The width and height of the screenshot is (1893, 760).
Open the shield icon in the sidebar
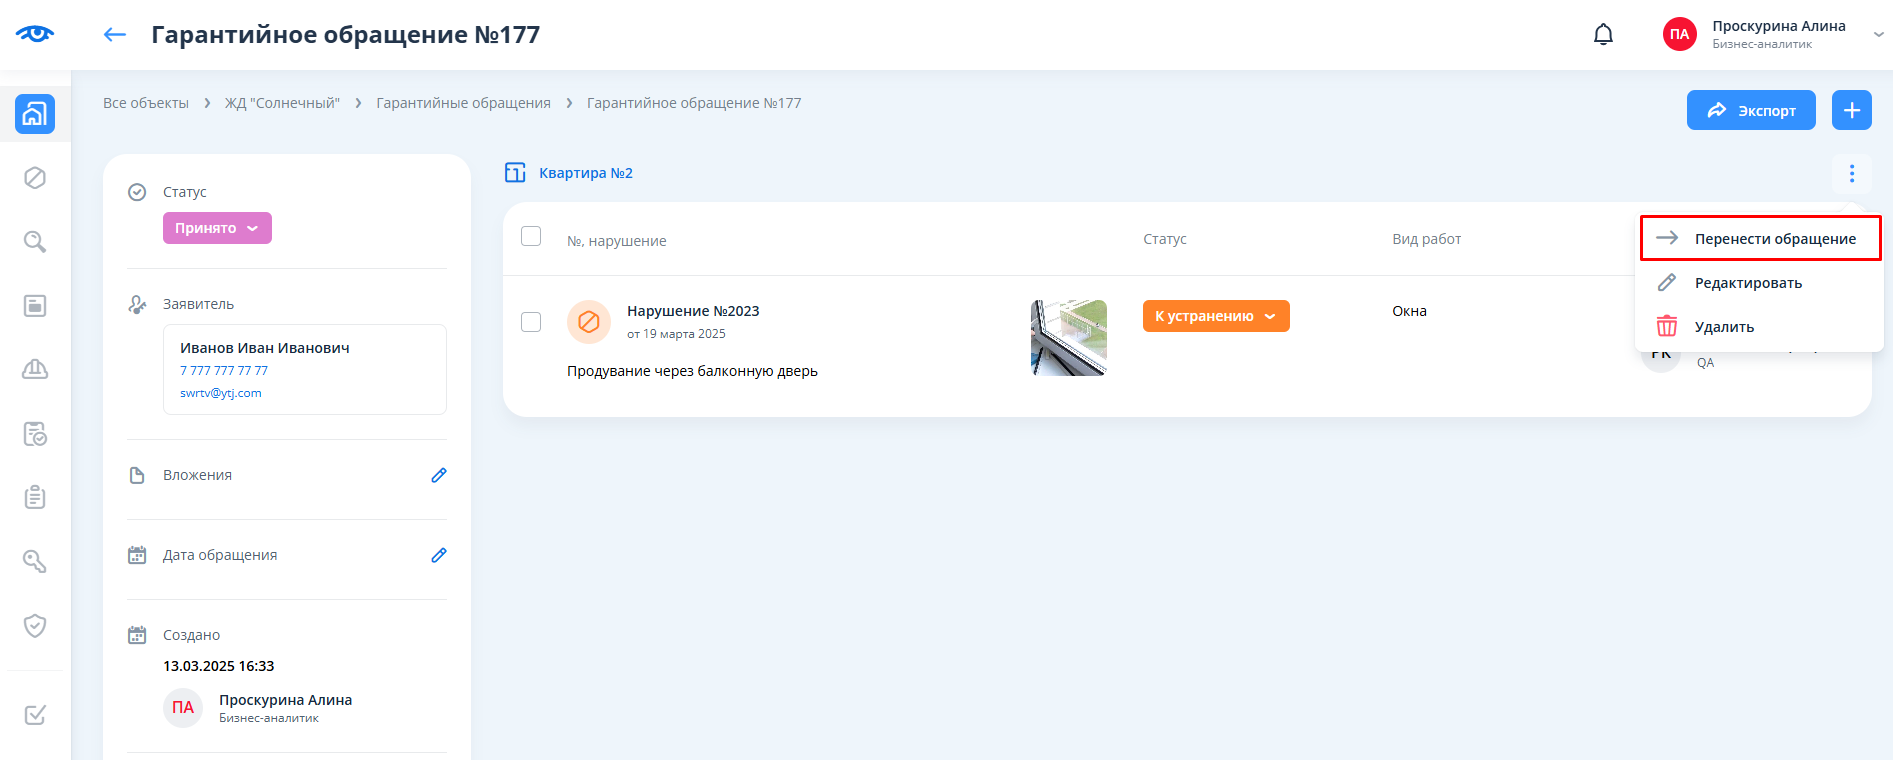[35, 626]
